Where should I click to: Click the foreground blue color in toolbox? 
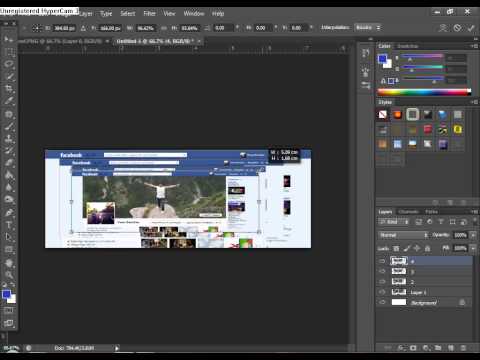pyautogui.click(x=6, y=294)
